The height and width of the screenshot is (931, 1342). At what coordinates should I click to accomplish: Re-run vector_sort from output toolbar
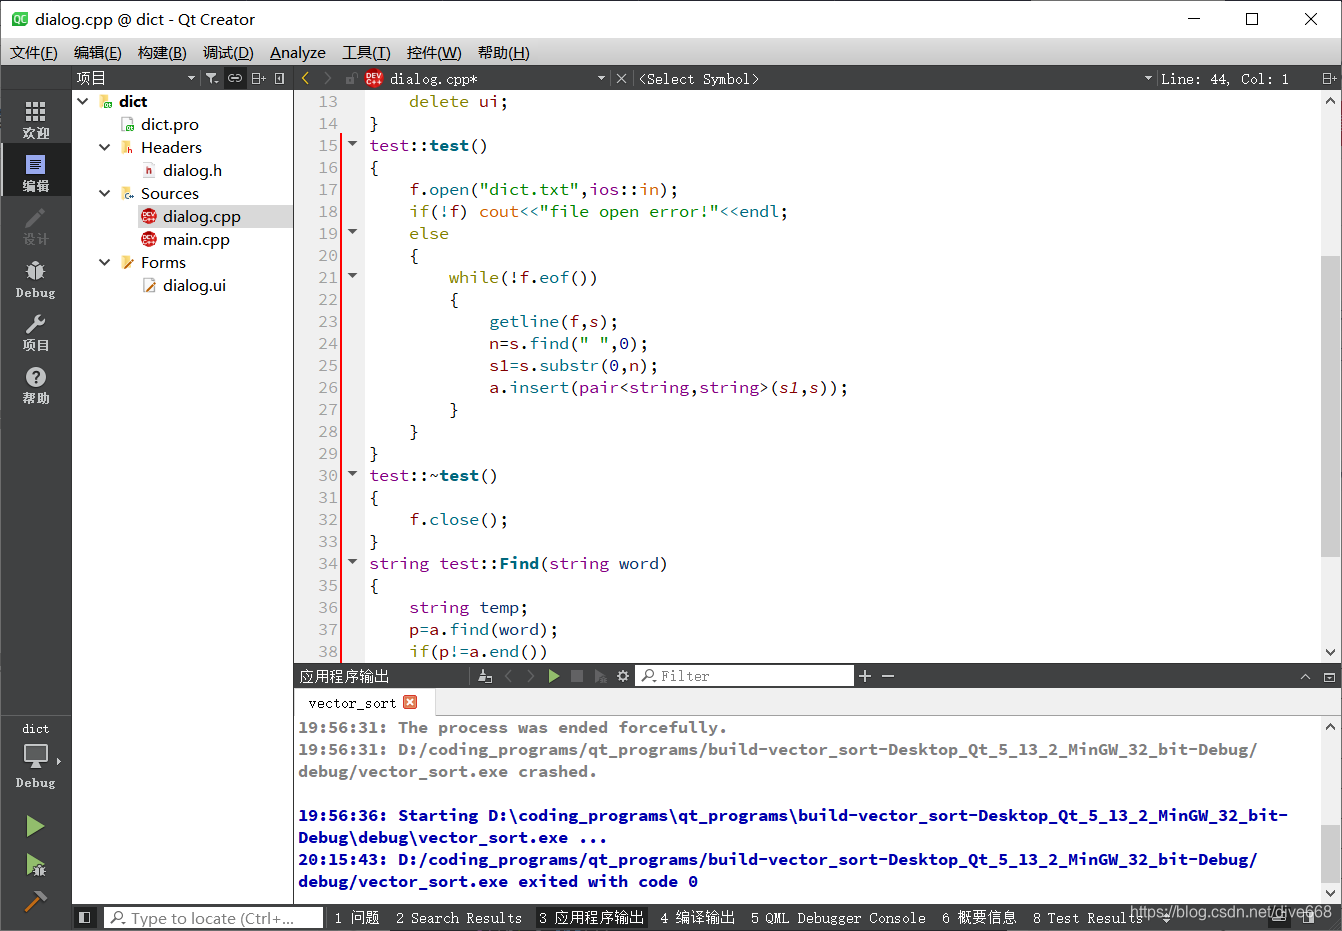coord(554,676)
